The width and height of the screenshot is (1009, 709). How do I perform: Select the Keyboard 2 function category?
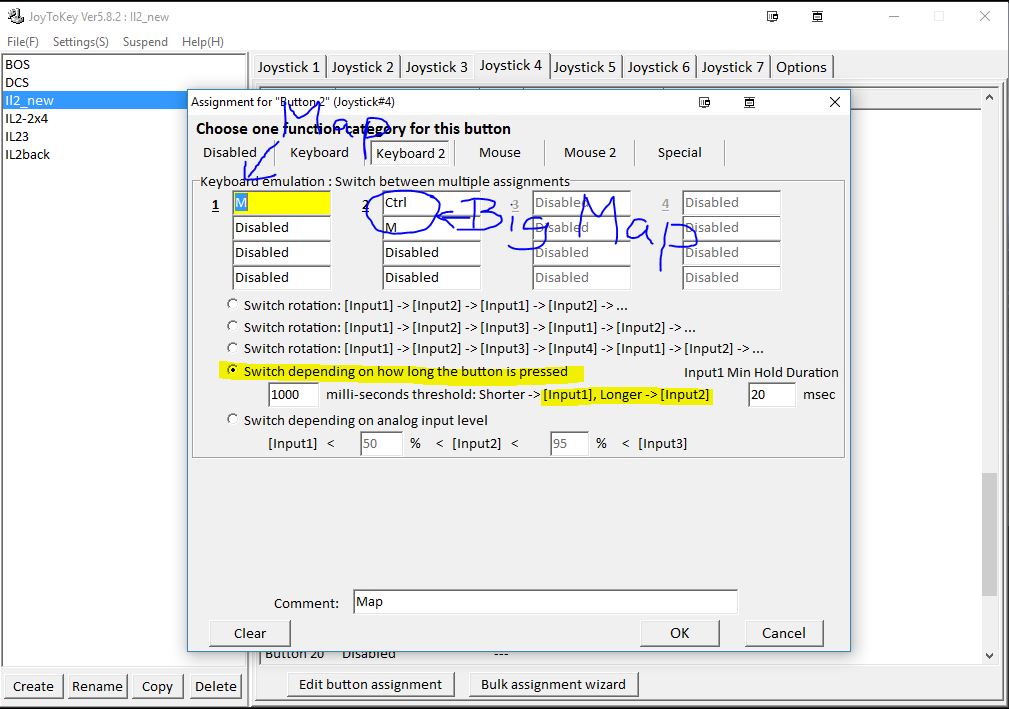point(411,153)
